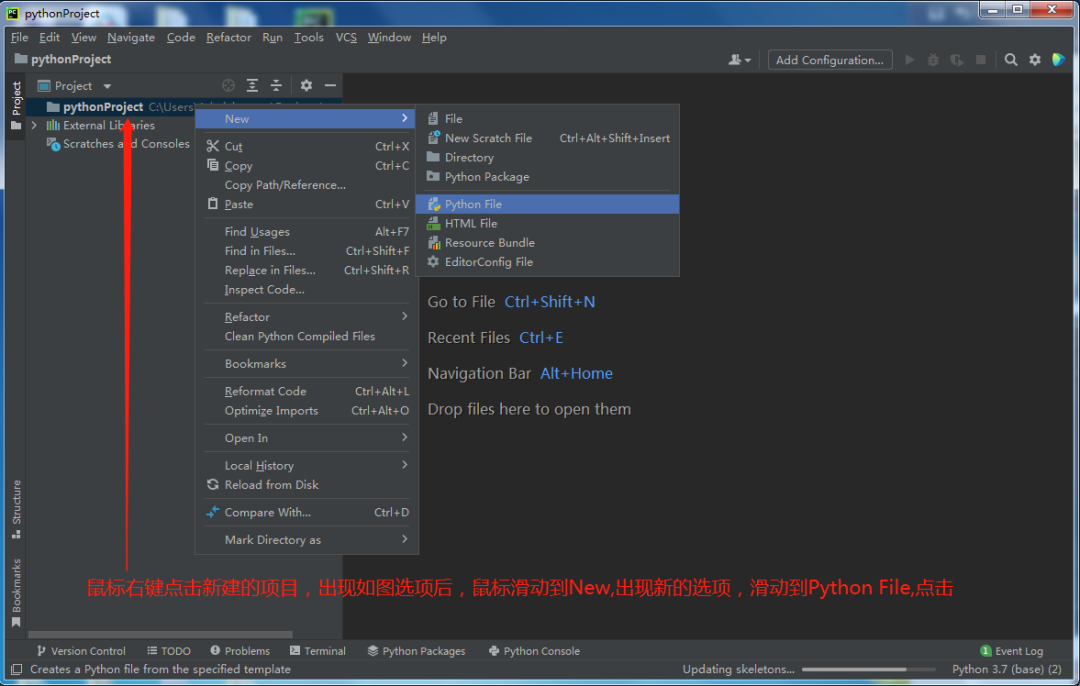Viewport: 1080px width, 686px height.
Task: Click the Debug bug icon in toolbar
Action: pyautogui.click(x=933, y=60)
